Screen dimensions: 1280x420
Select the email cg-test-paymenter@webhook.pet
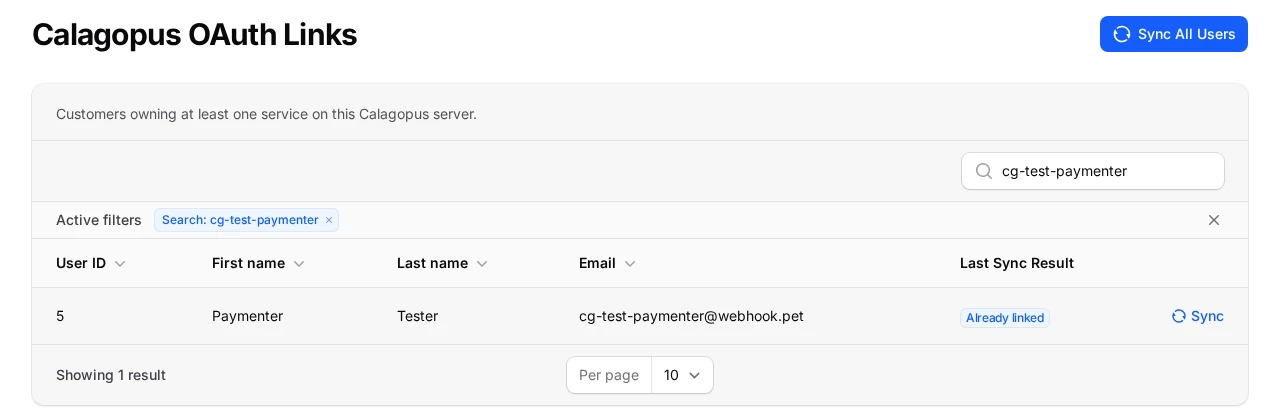tap(691, 316)
